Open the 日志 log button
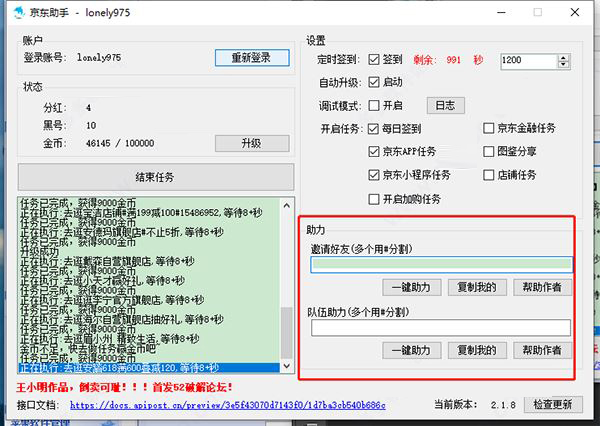This screenshot has height=426, width=600. [x=445, y=106]
